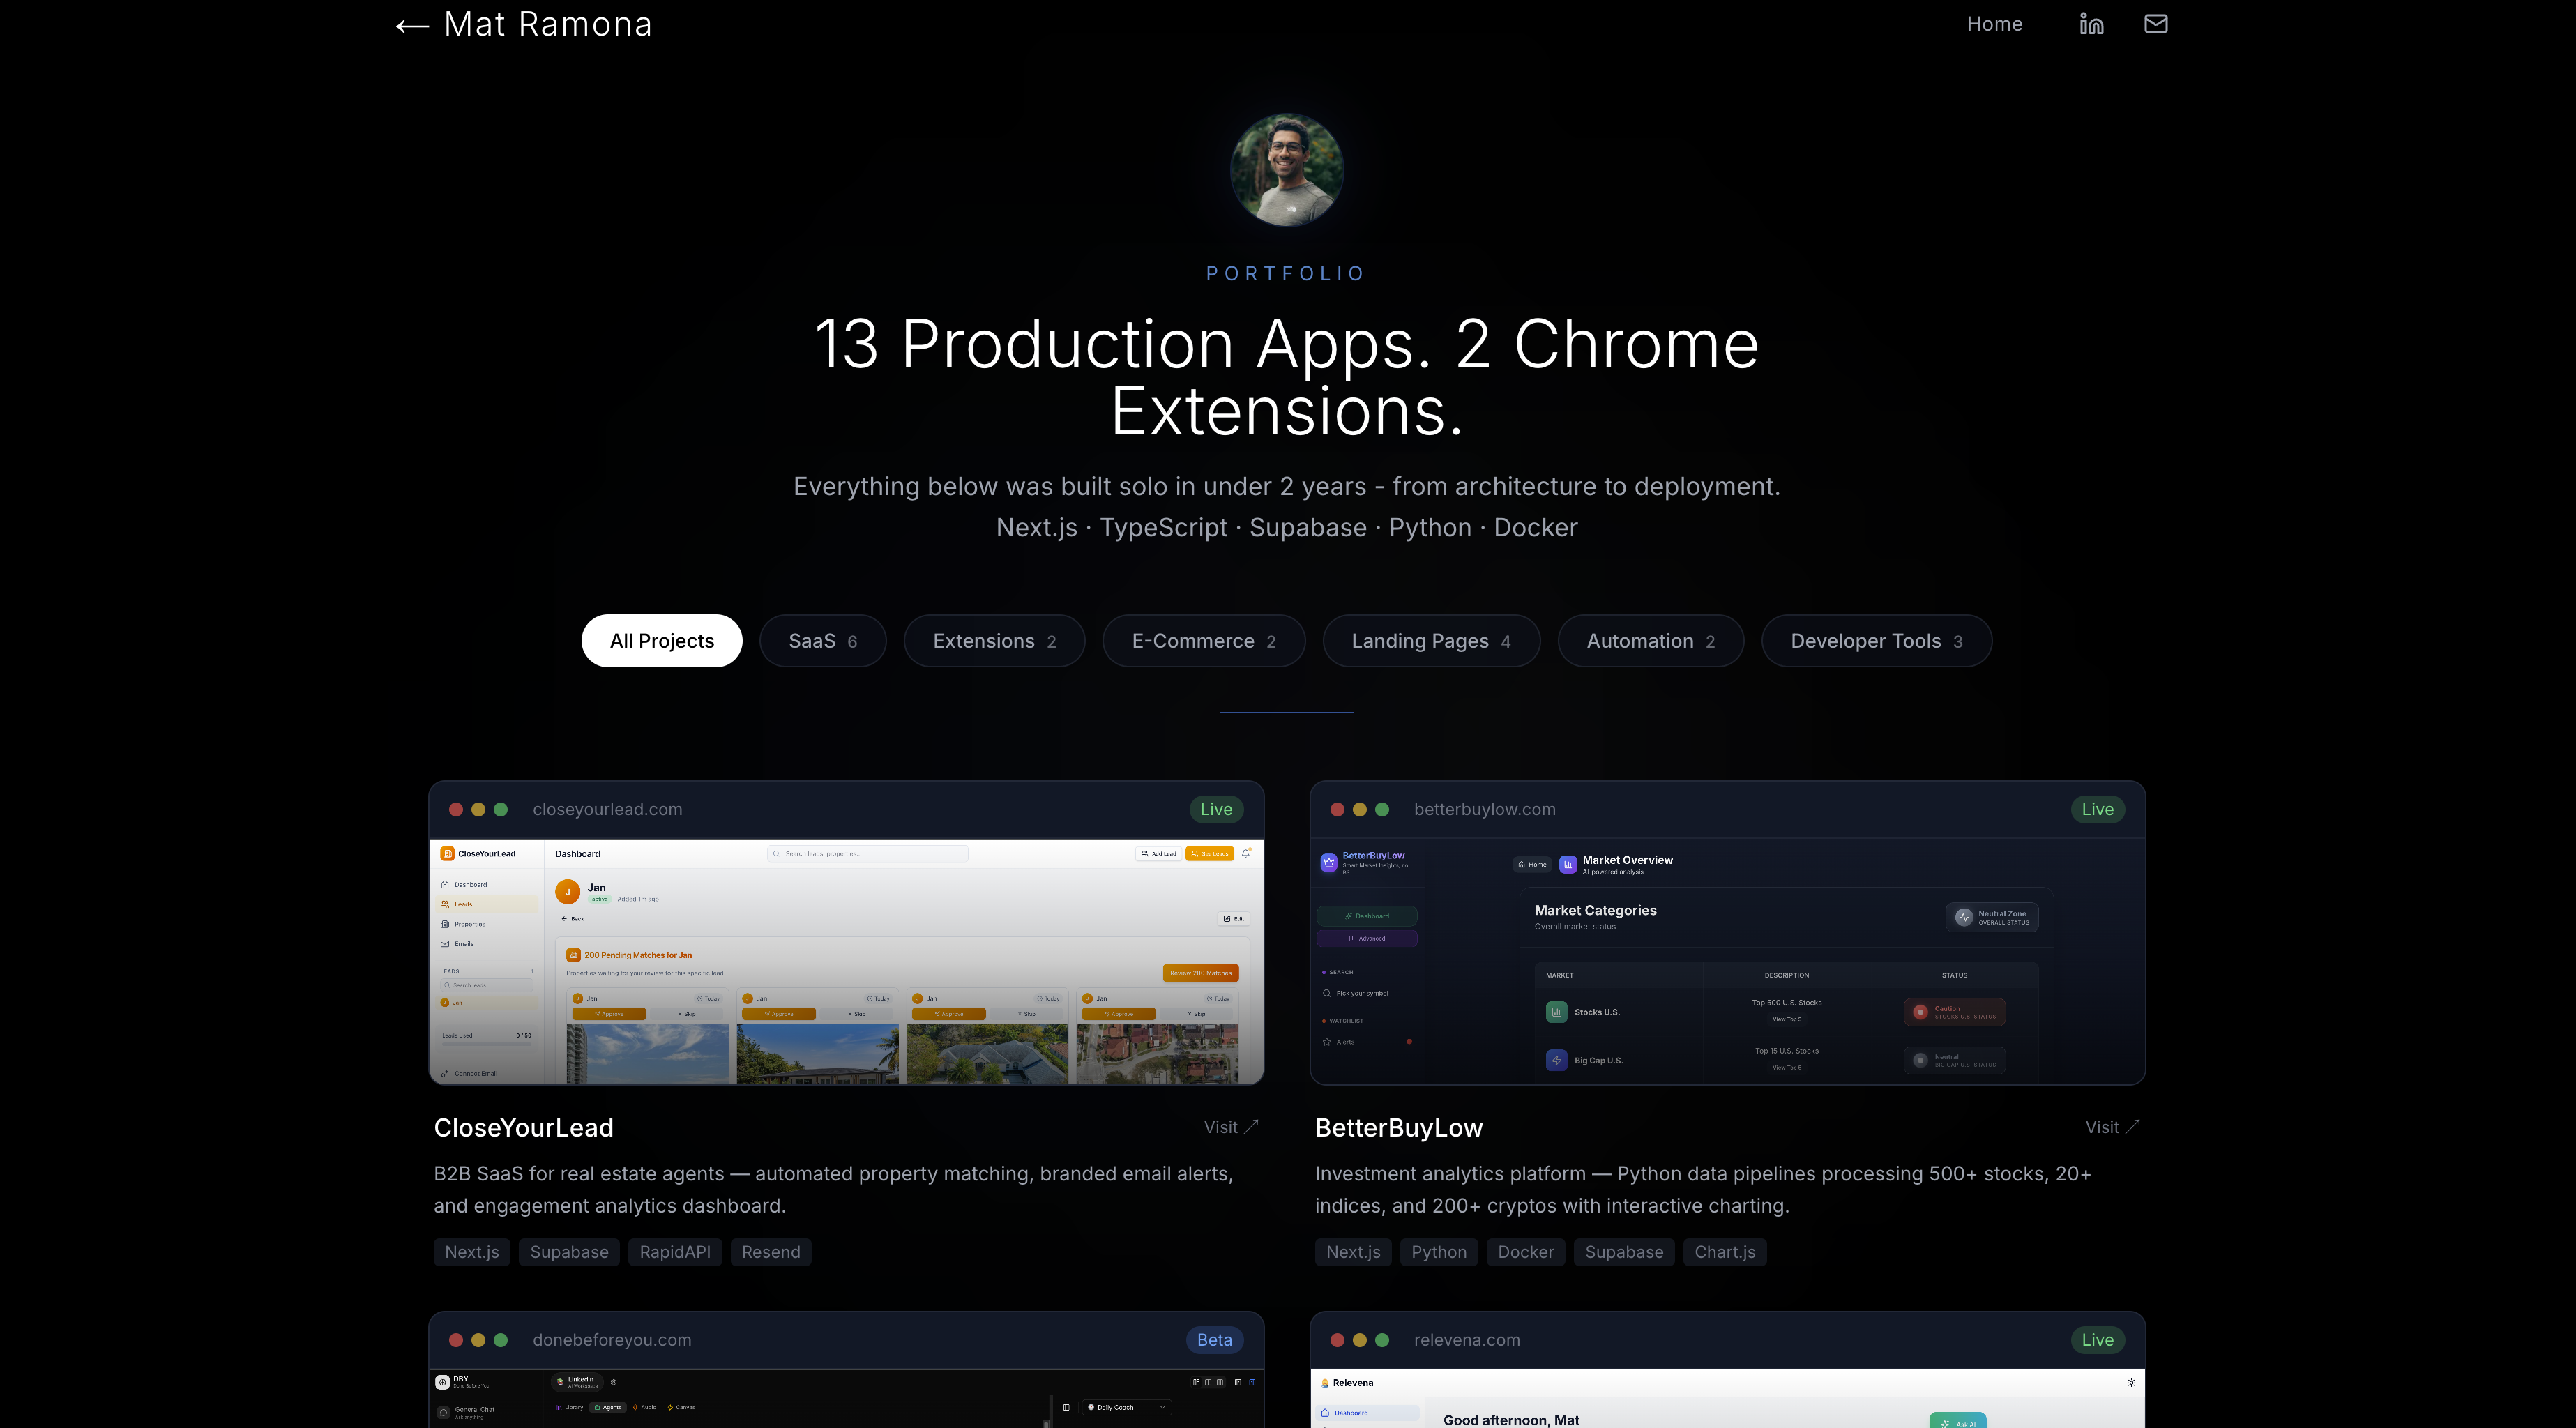The width and height of the screenshot is (2576, 1428).
Task: Switch to E-Commerce filter
Action: [x=1203, y=641]
